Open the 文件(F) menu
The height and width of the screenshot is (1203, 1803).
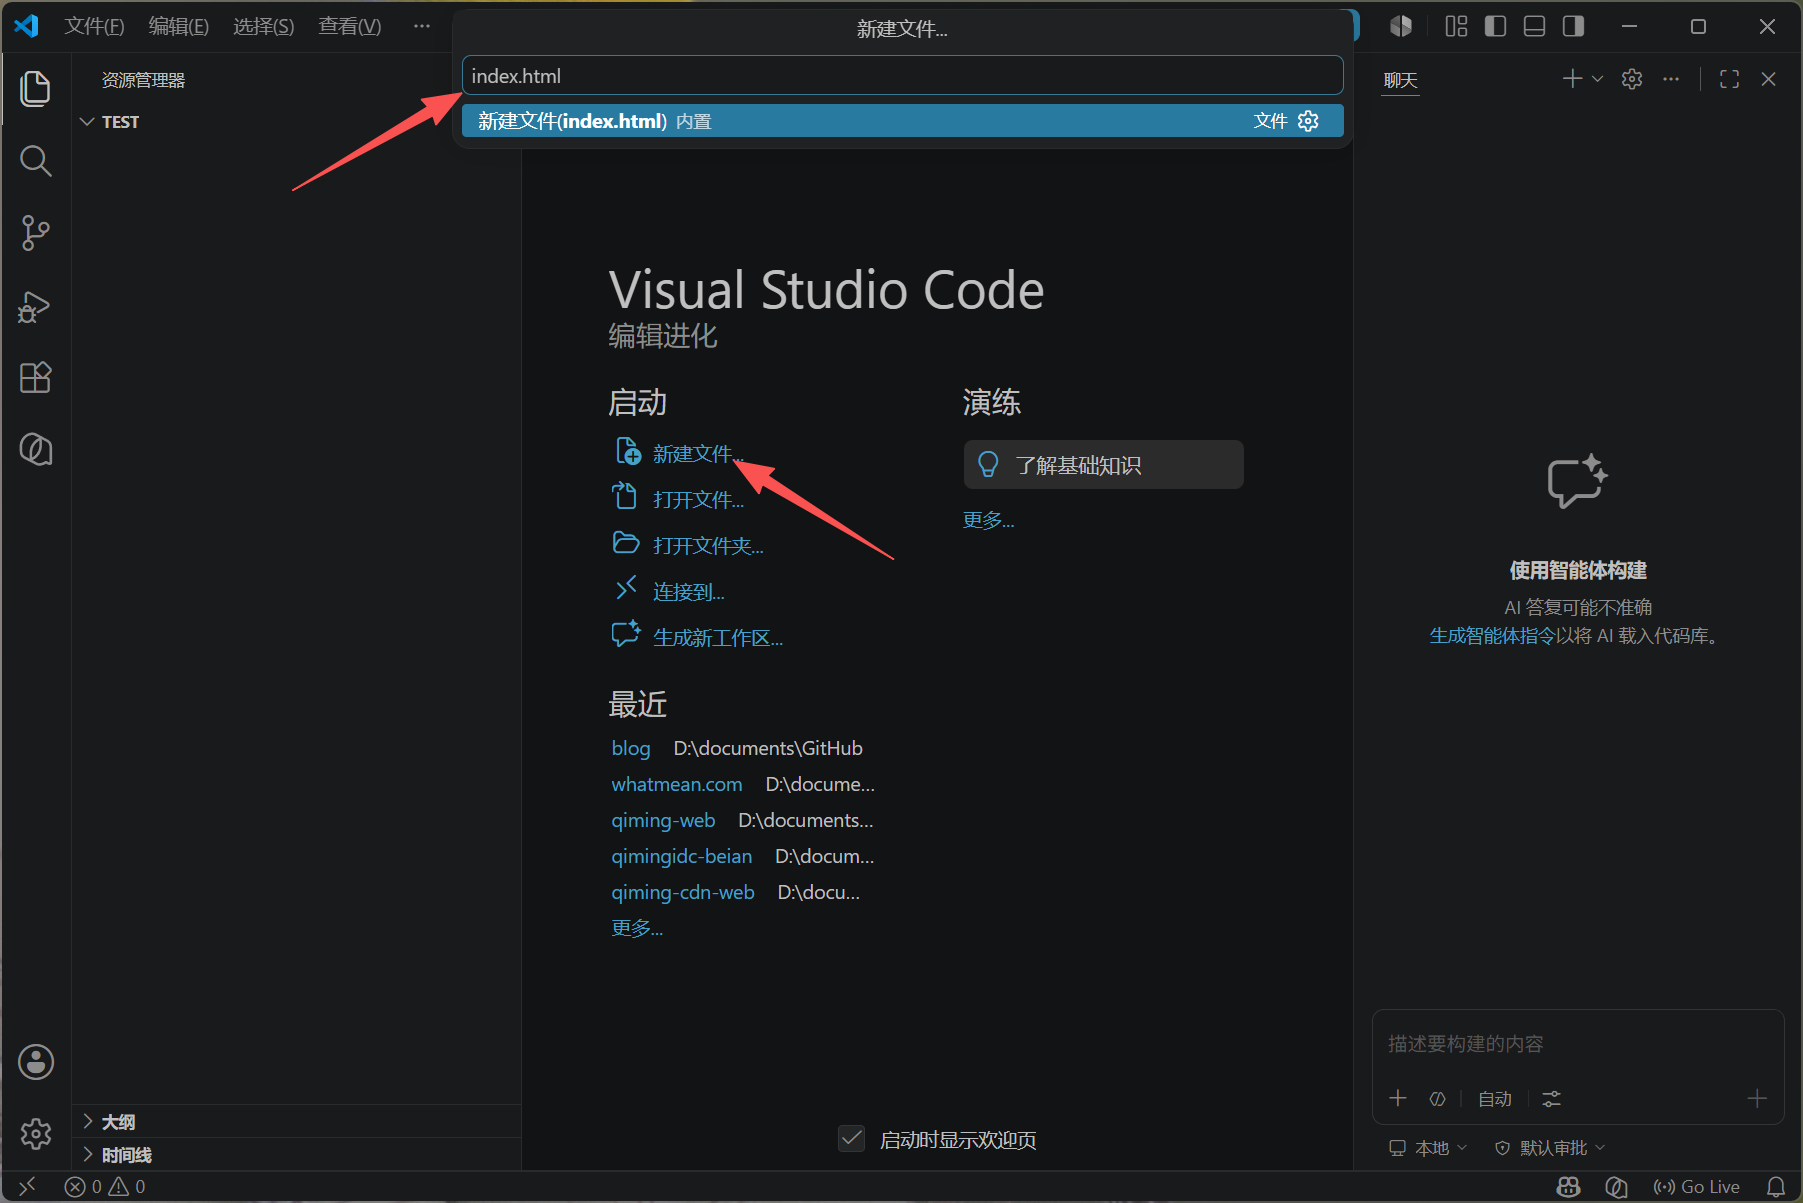pyautogui.click(x=94, y=26)
